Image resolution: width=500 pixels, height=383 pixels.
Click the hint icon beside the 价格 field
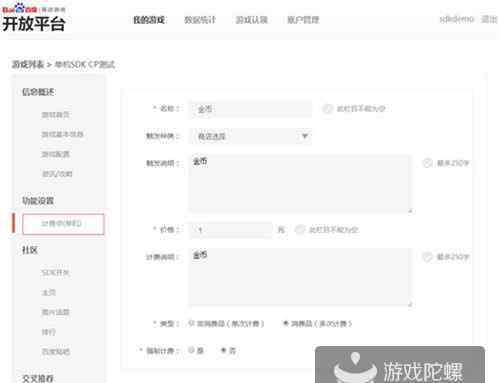point(300,230)
